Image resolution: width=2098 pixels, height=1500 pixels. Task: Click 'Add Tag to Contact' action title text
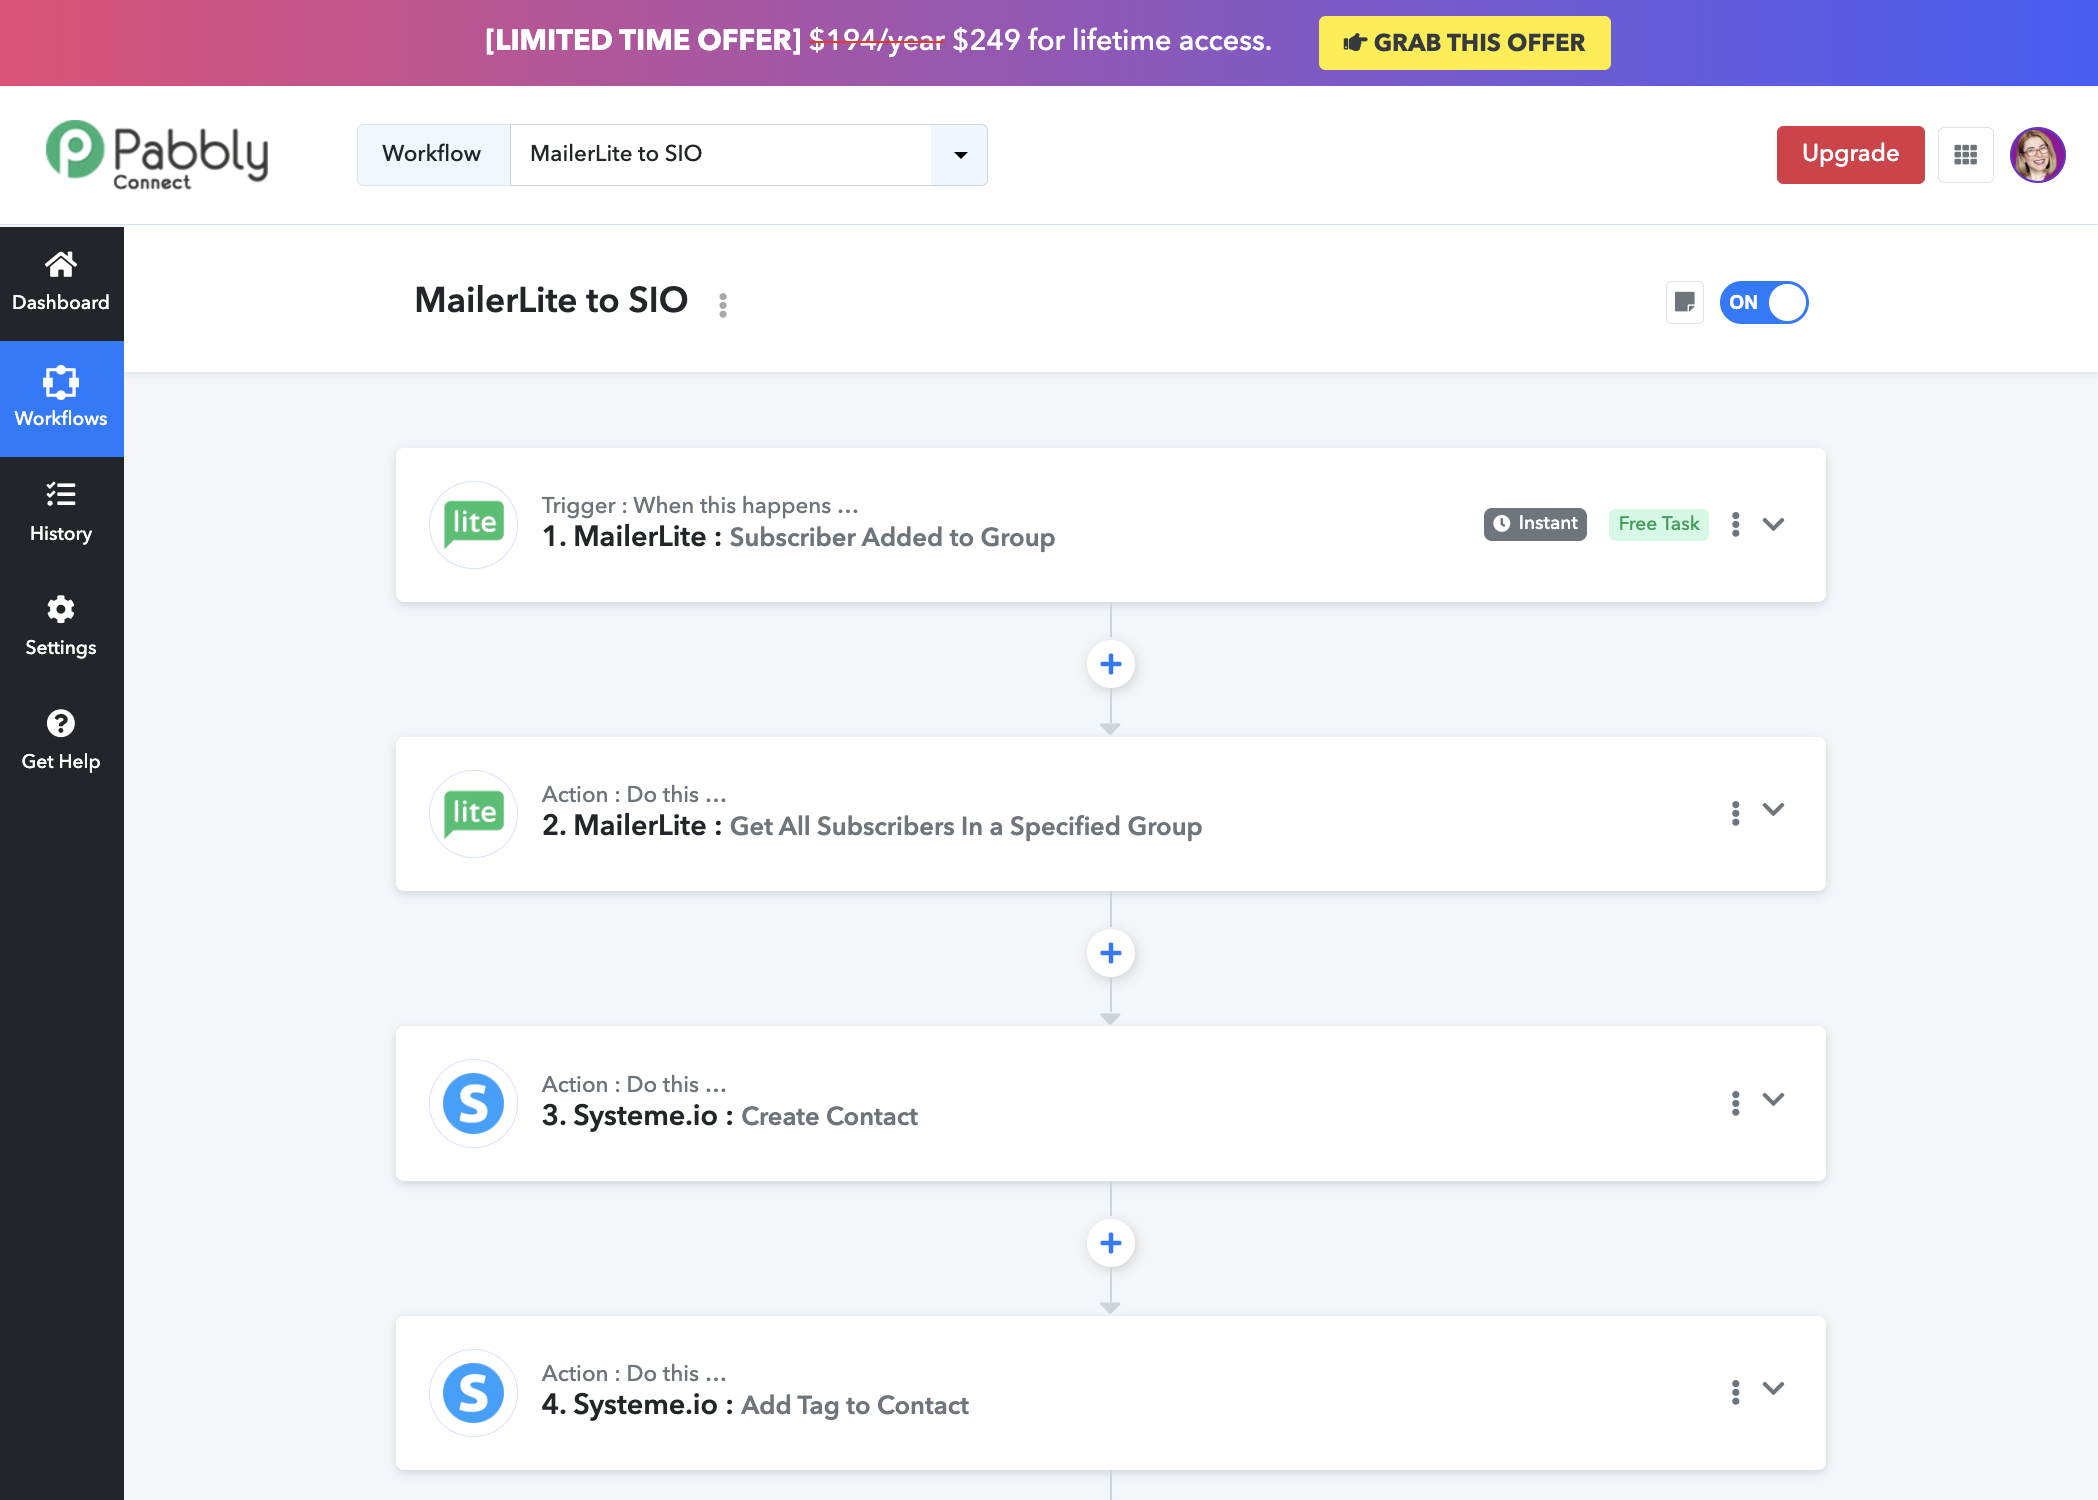pos(855,1406)
